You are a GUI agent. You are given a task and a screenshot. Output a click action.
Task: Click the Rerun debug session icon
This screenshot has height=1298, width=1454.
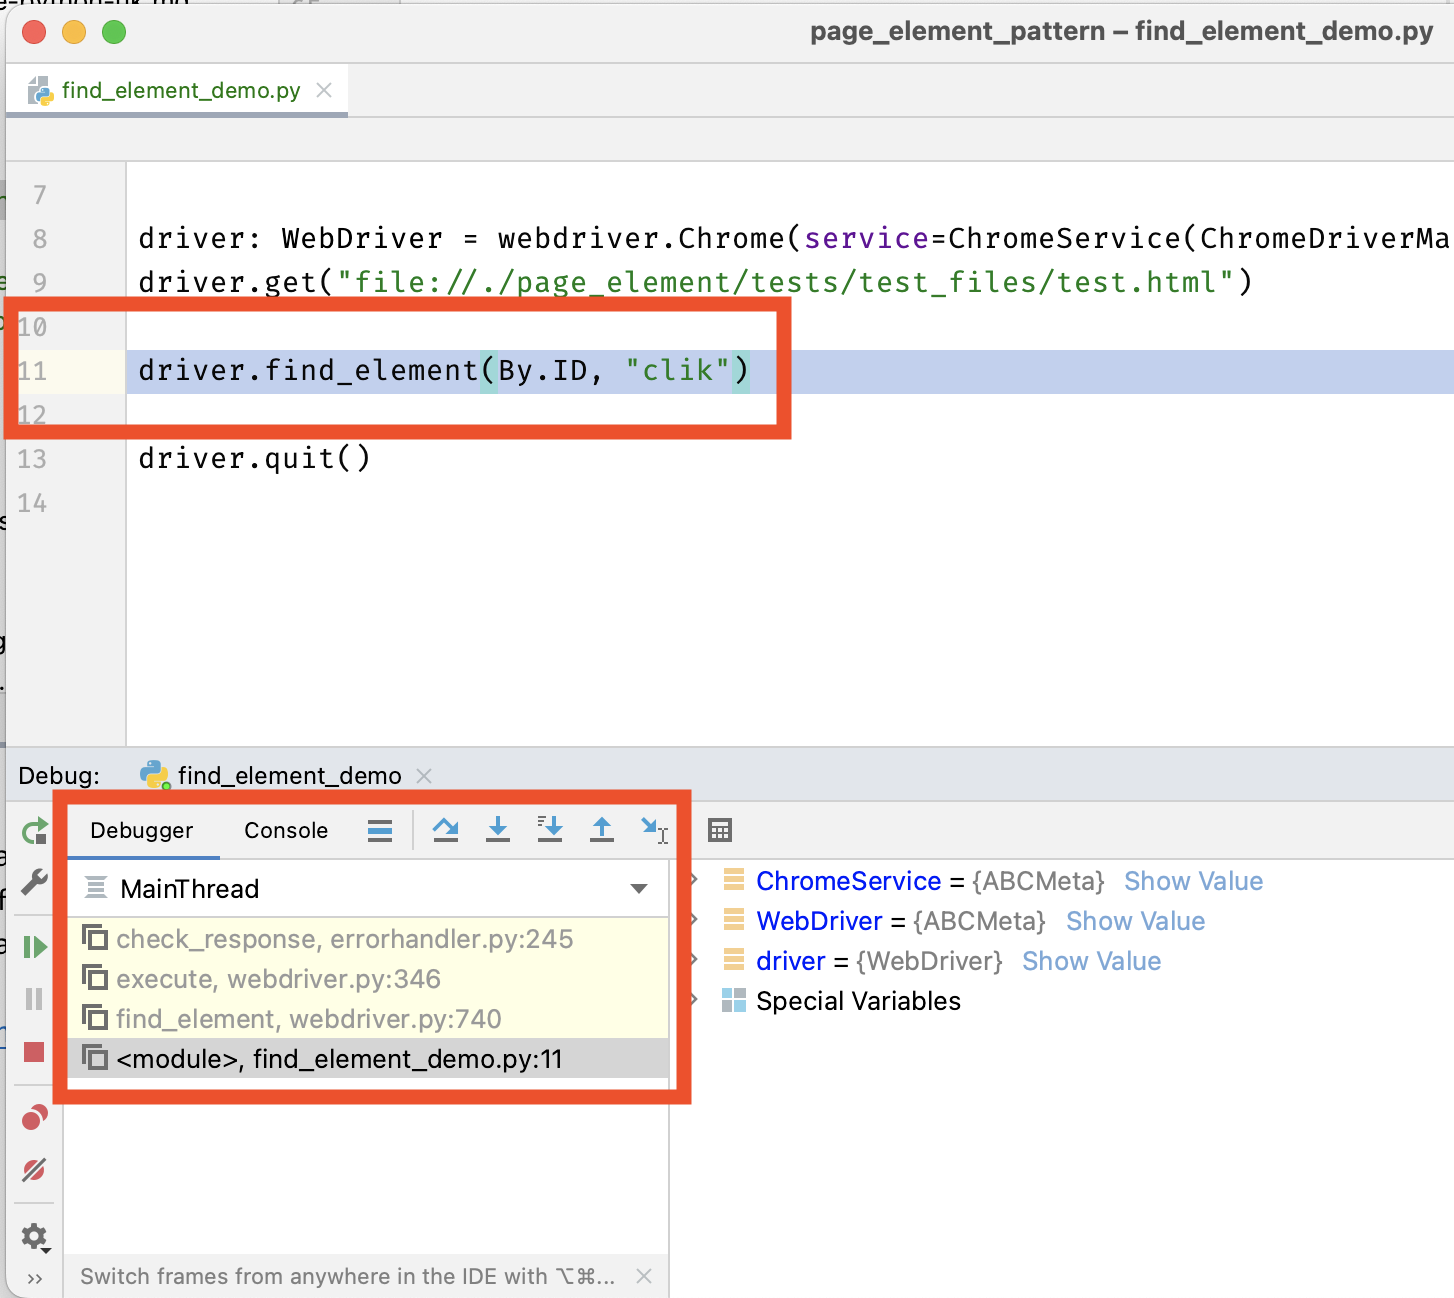(x=34, y=831)
